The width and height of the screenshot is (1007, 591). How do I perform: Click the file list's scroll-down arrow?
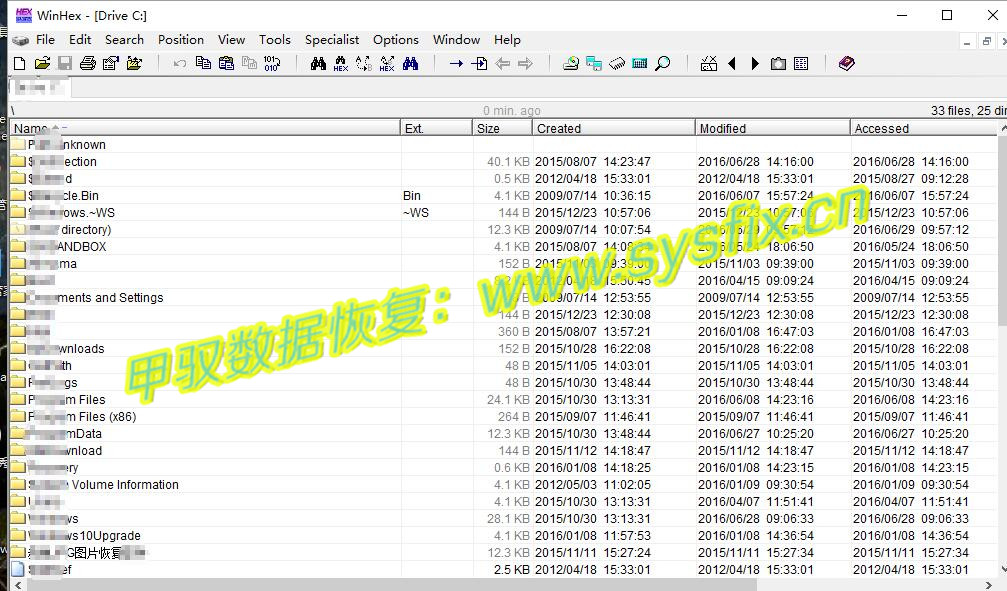pos(1003,570)
